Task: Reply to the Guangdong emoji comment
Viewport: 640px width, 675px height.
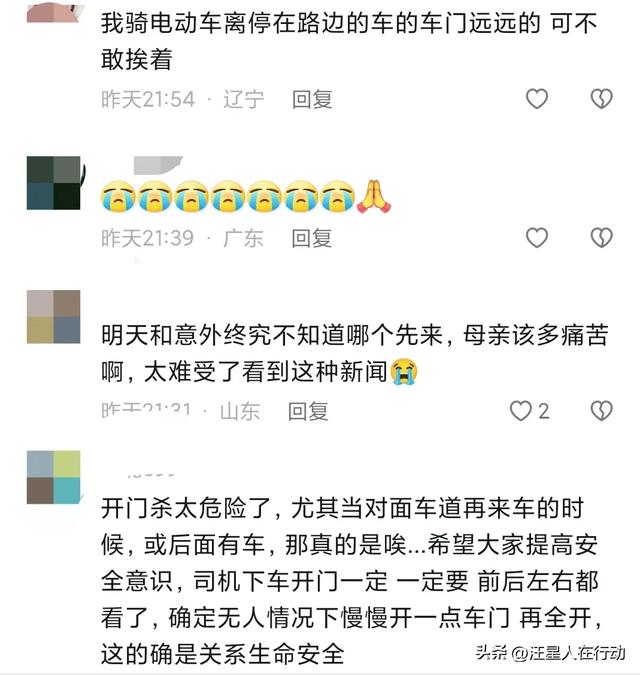Action: [312, 238]
